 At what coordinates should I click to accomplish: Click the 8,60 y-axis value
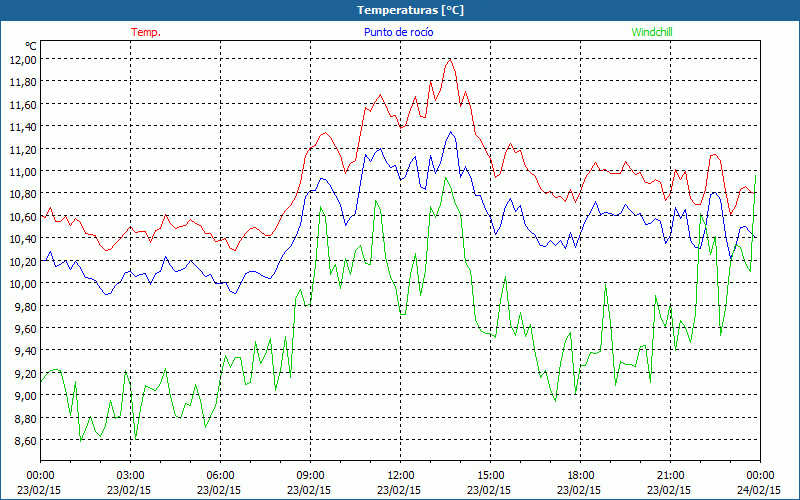tap(26, 440)
